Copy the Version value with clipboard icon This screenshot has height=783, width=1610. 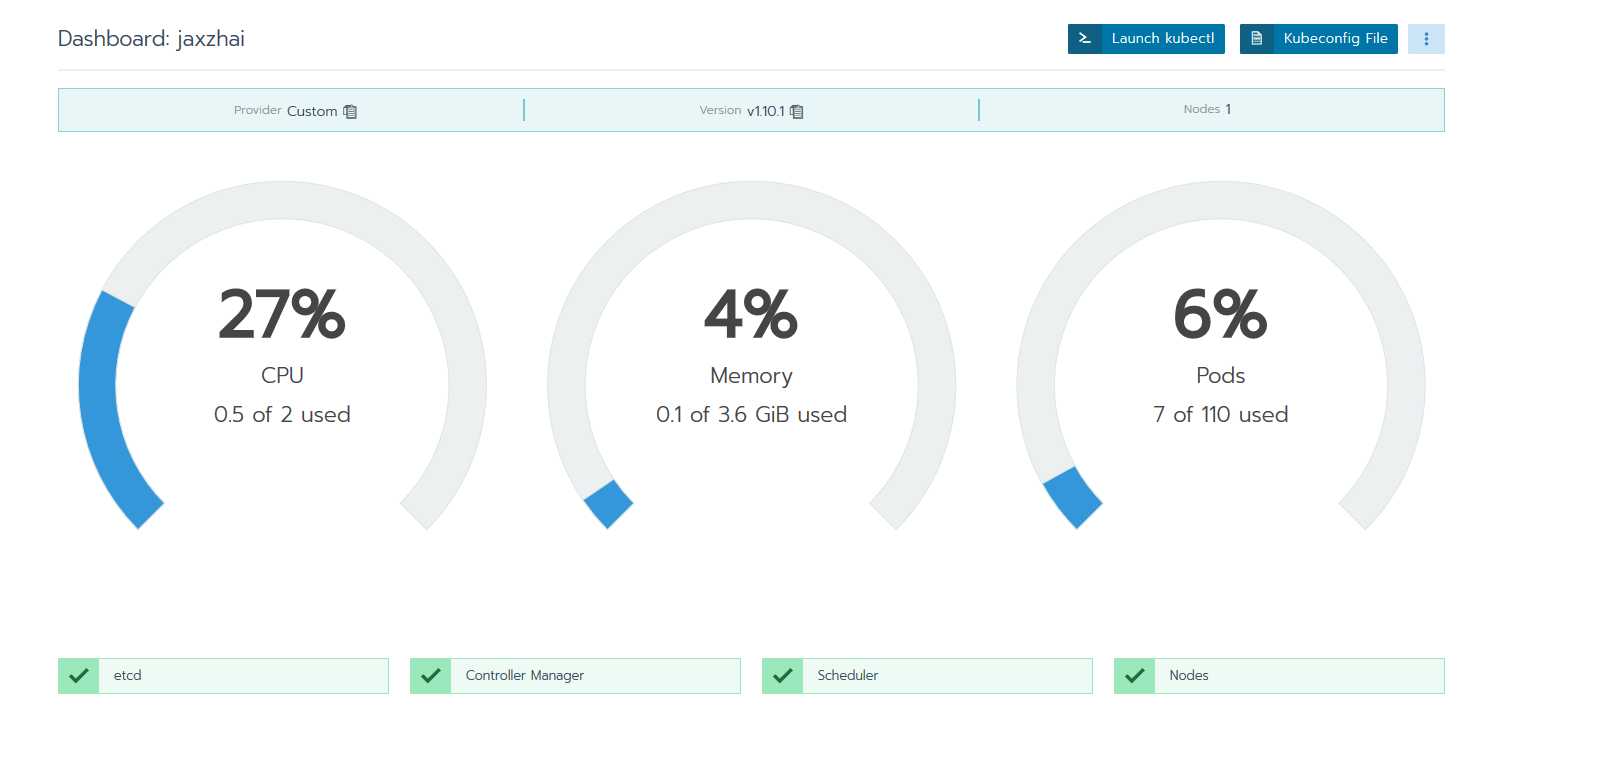[x=797, y=111]
